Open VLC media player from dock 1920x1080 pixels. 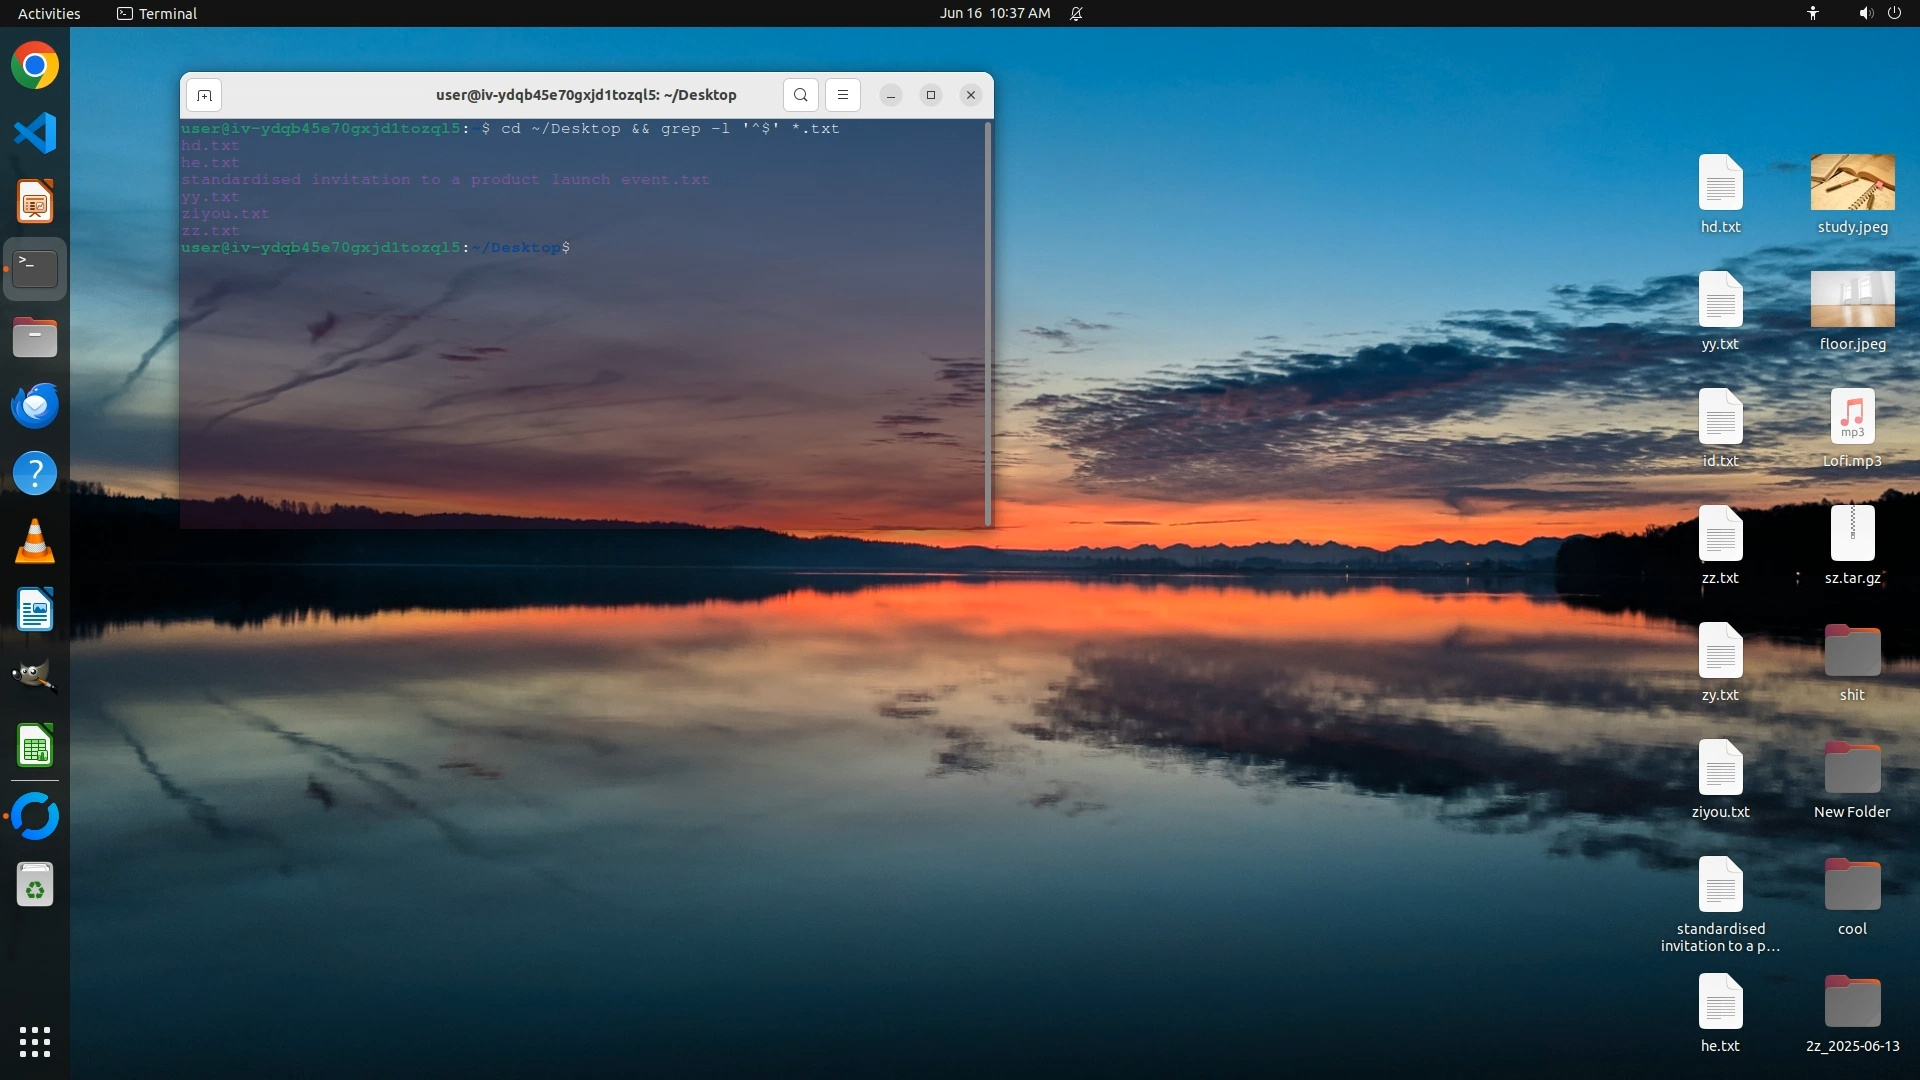[x=35, y=542]
